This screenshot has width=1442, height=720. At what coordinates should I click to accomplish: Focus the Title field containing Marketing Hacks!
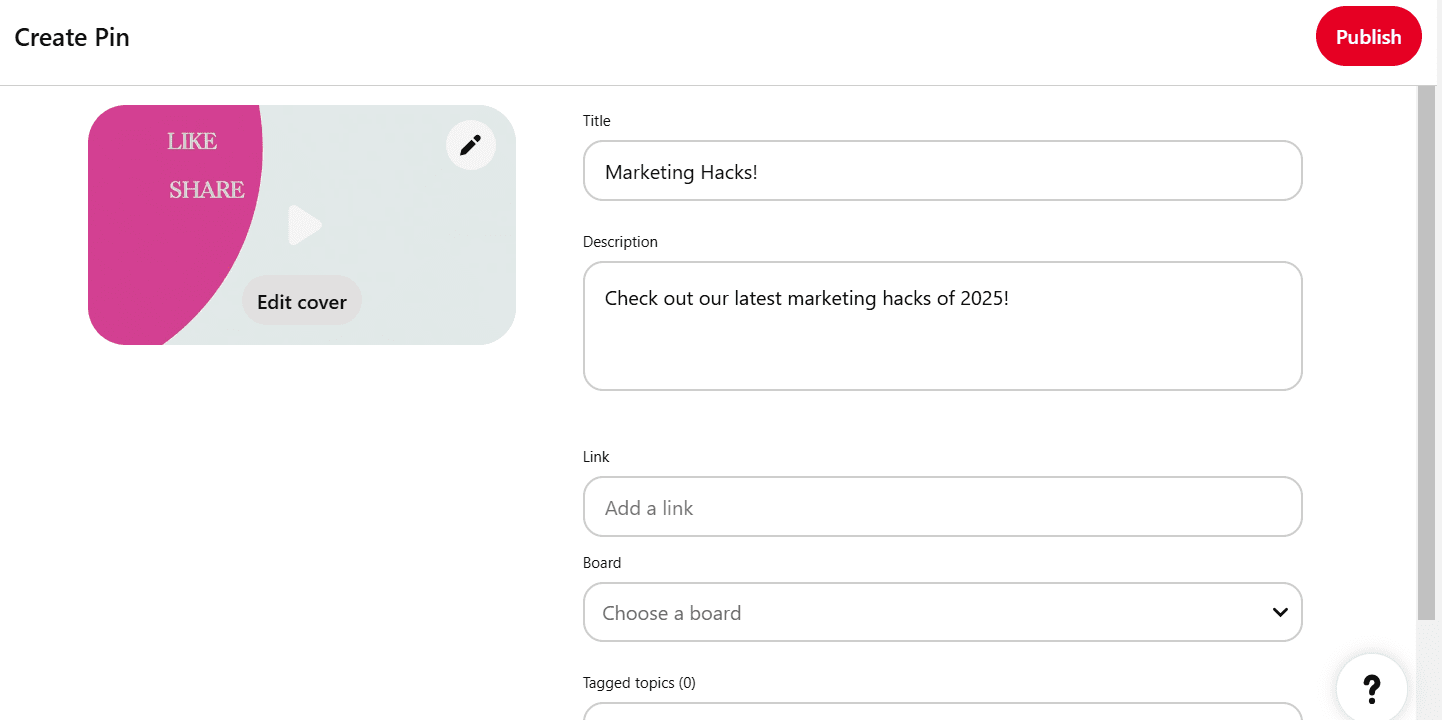click(942, 171)
